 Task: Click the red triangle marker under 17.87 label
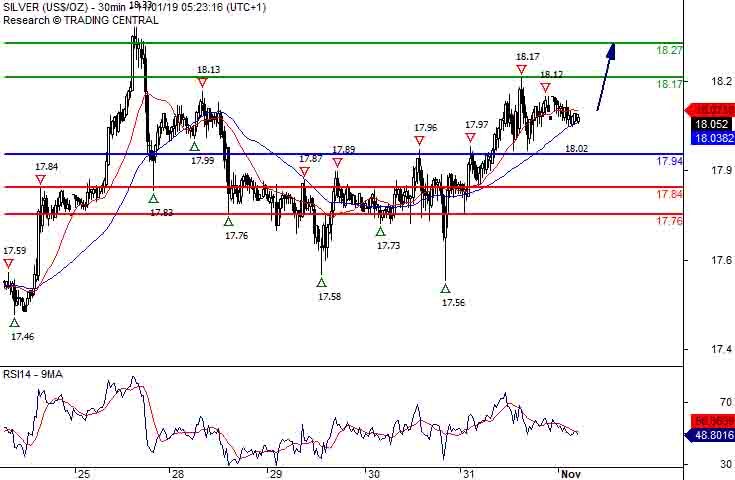click(x=305, y=172)
